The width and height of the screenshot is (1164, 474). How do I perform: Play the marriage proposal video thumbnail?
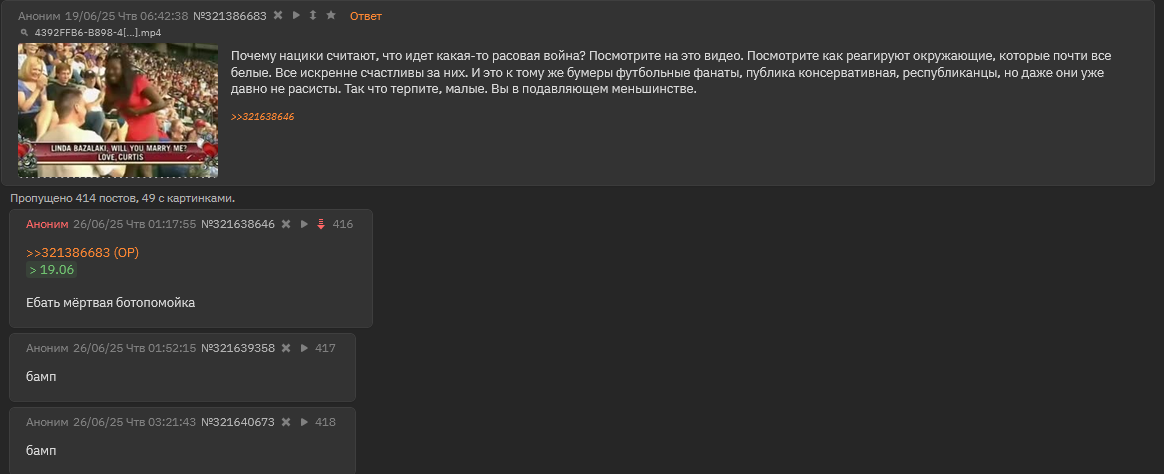pyautogui.click(x=118, y=111)
